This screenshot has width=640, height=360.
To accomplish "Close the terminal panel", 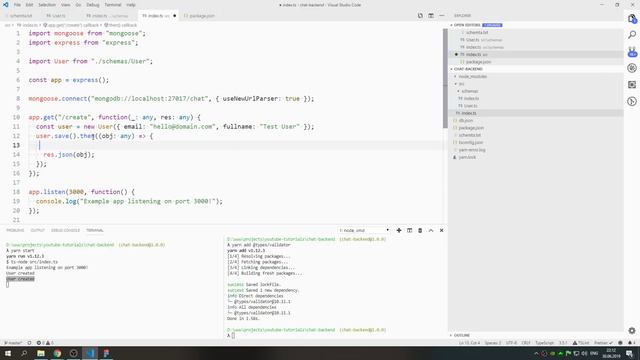I will pos(441,230).
